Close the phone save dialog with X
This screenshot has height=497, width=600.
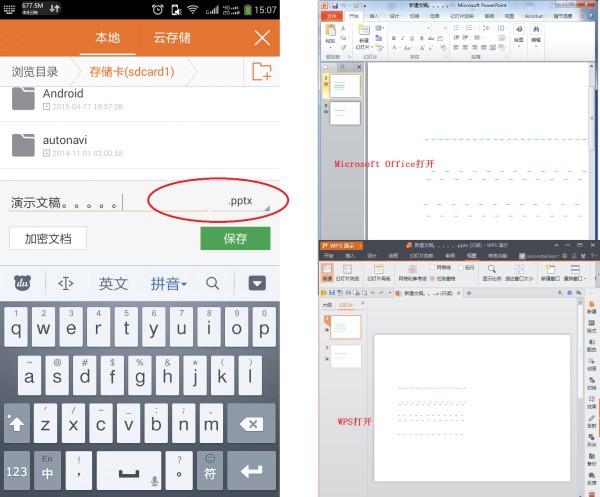tap(262, 38)
